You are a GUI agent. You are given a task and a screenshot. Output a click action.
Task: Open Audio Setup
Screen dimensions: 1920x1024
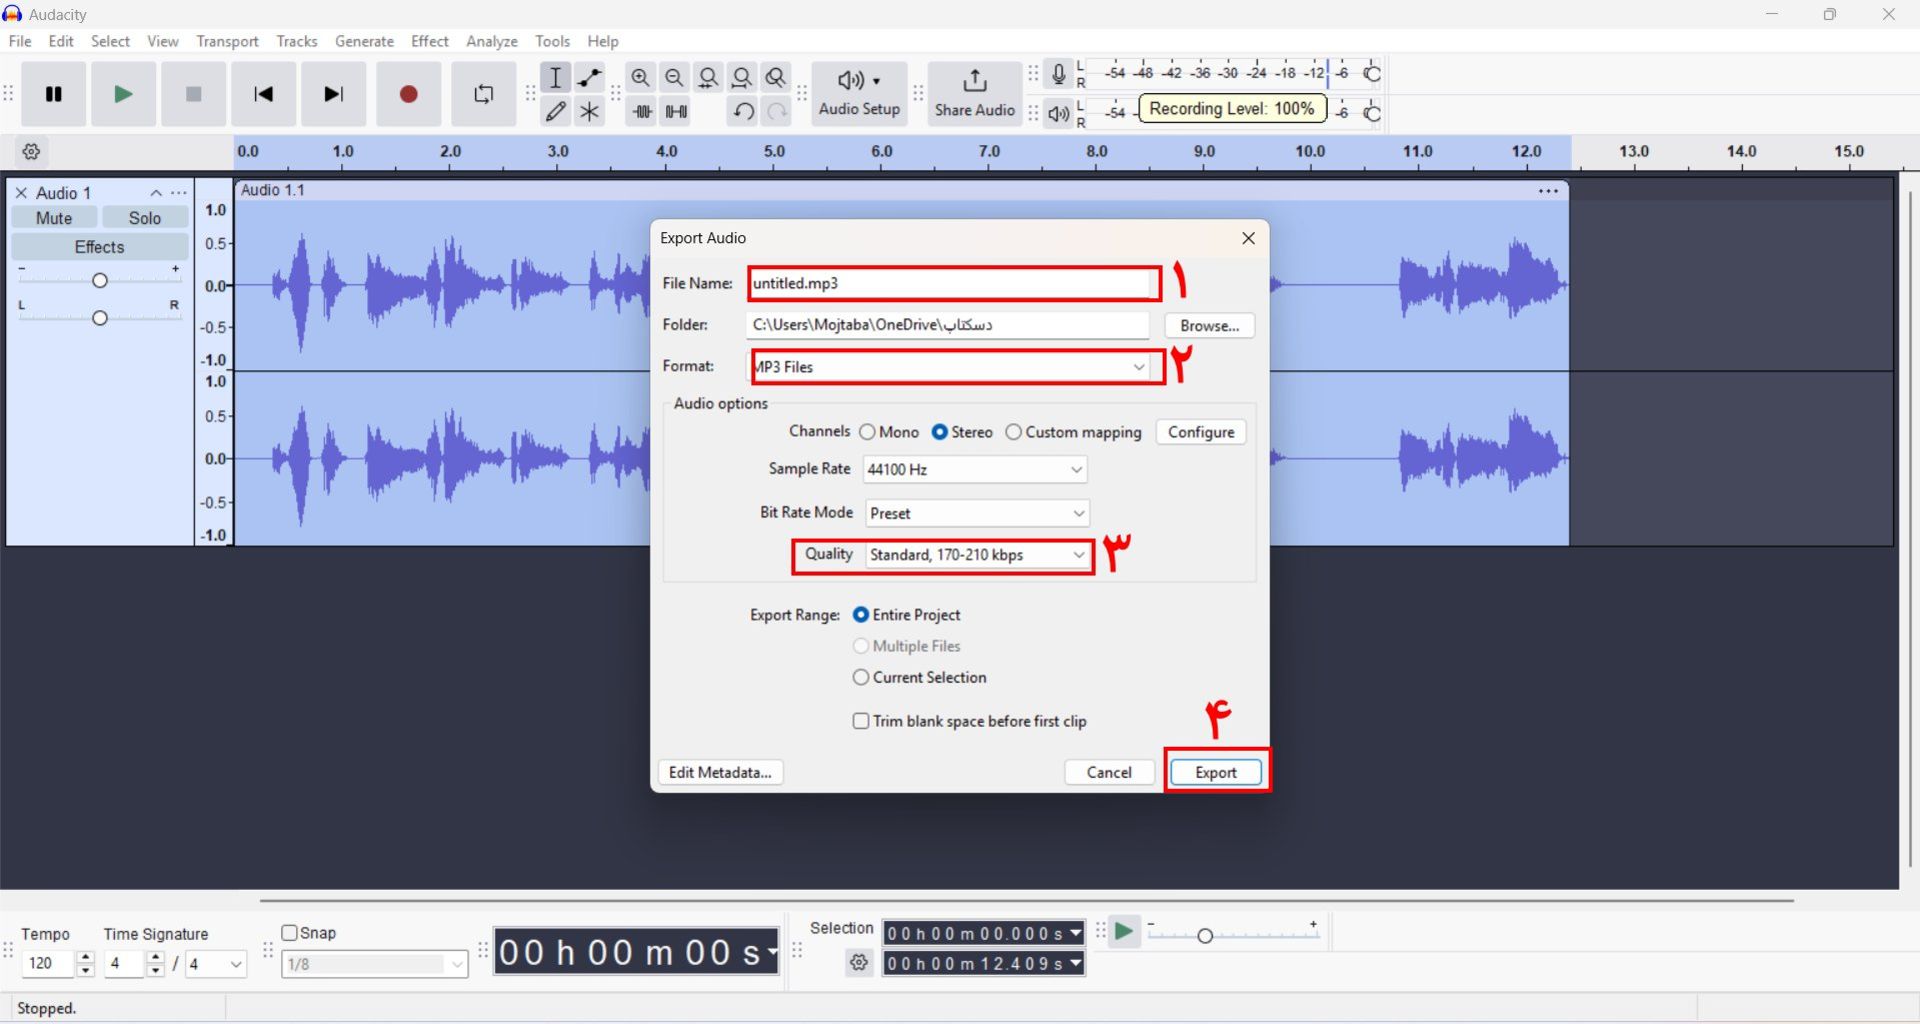tap(858, 94)
